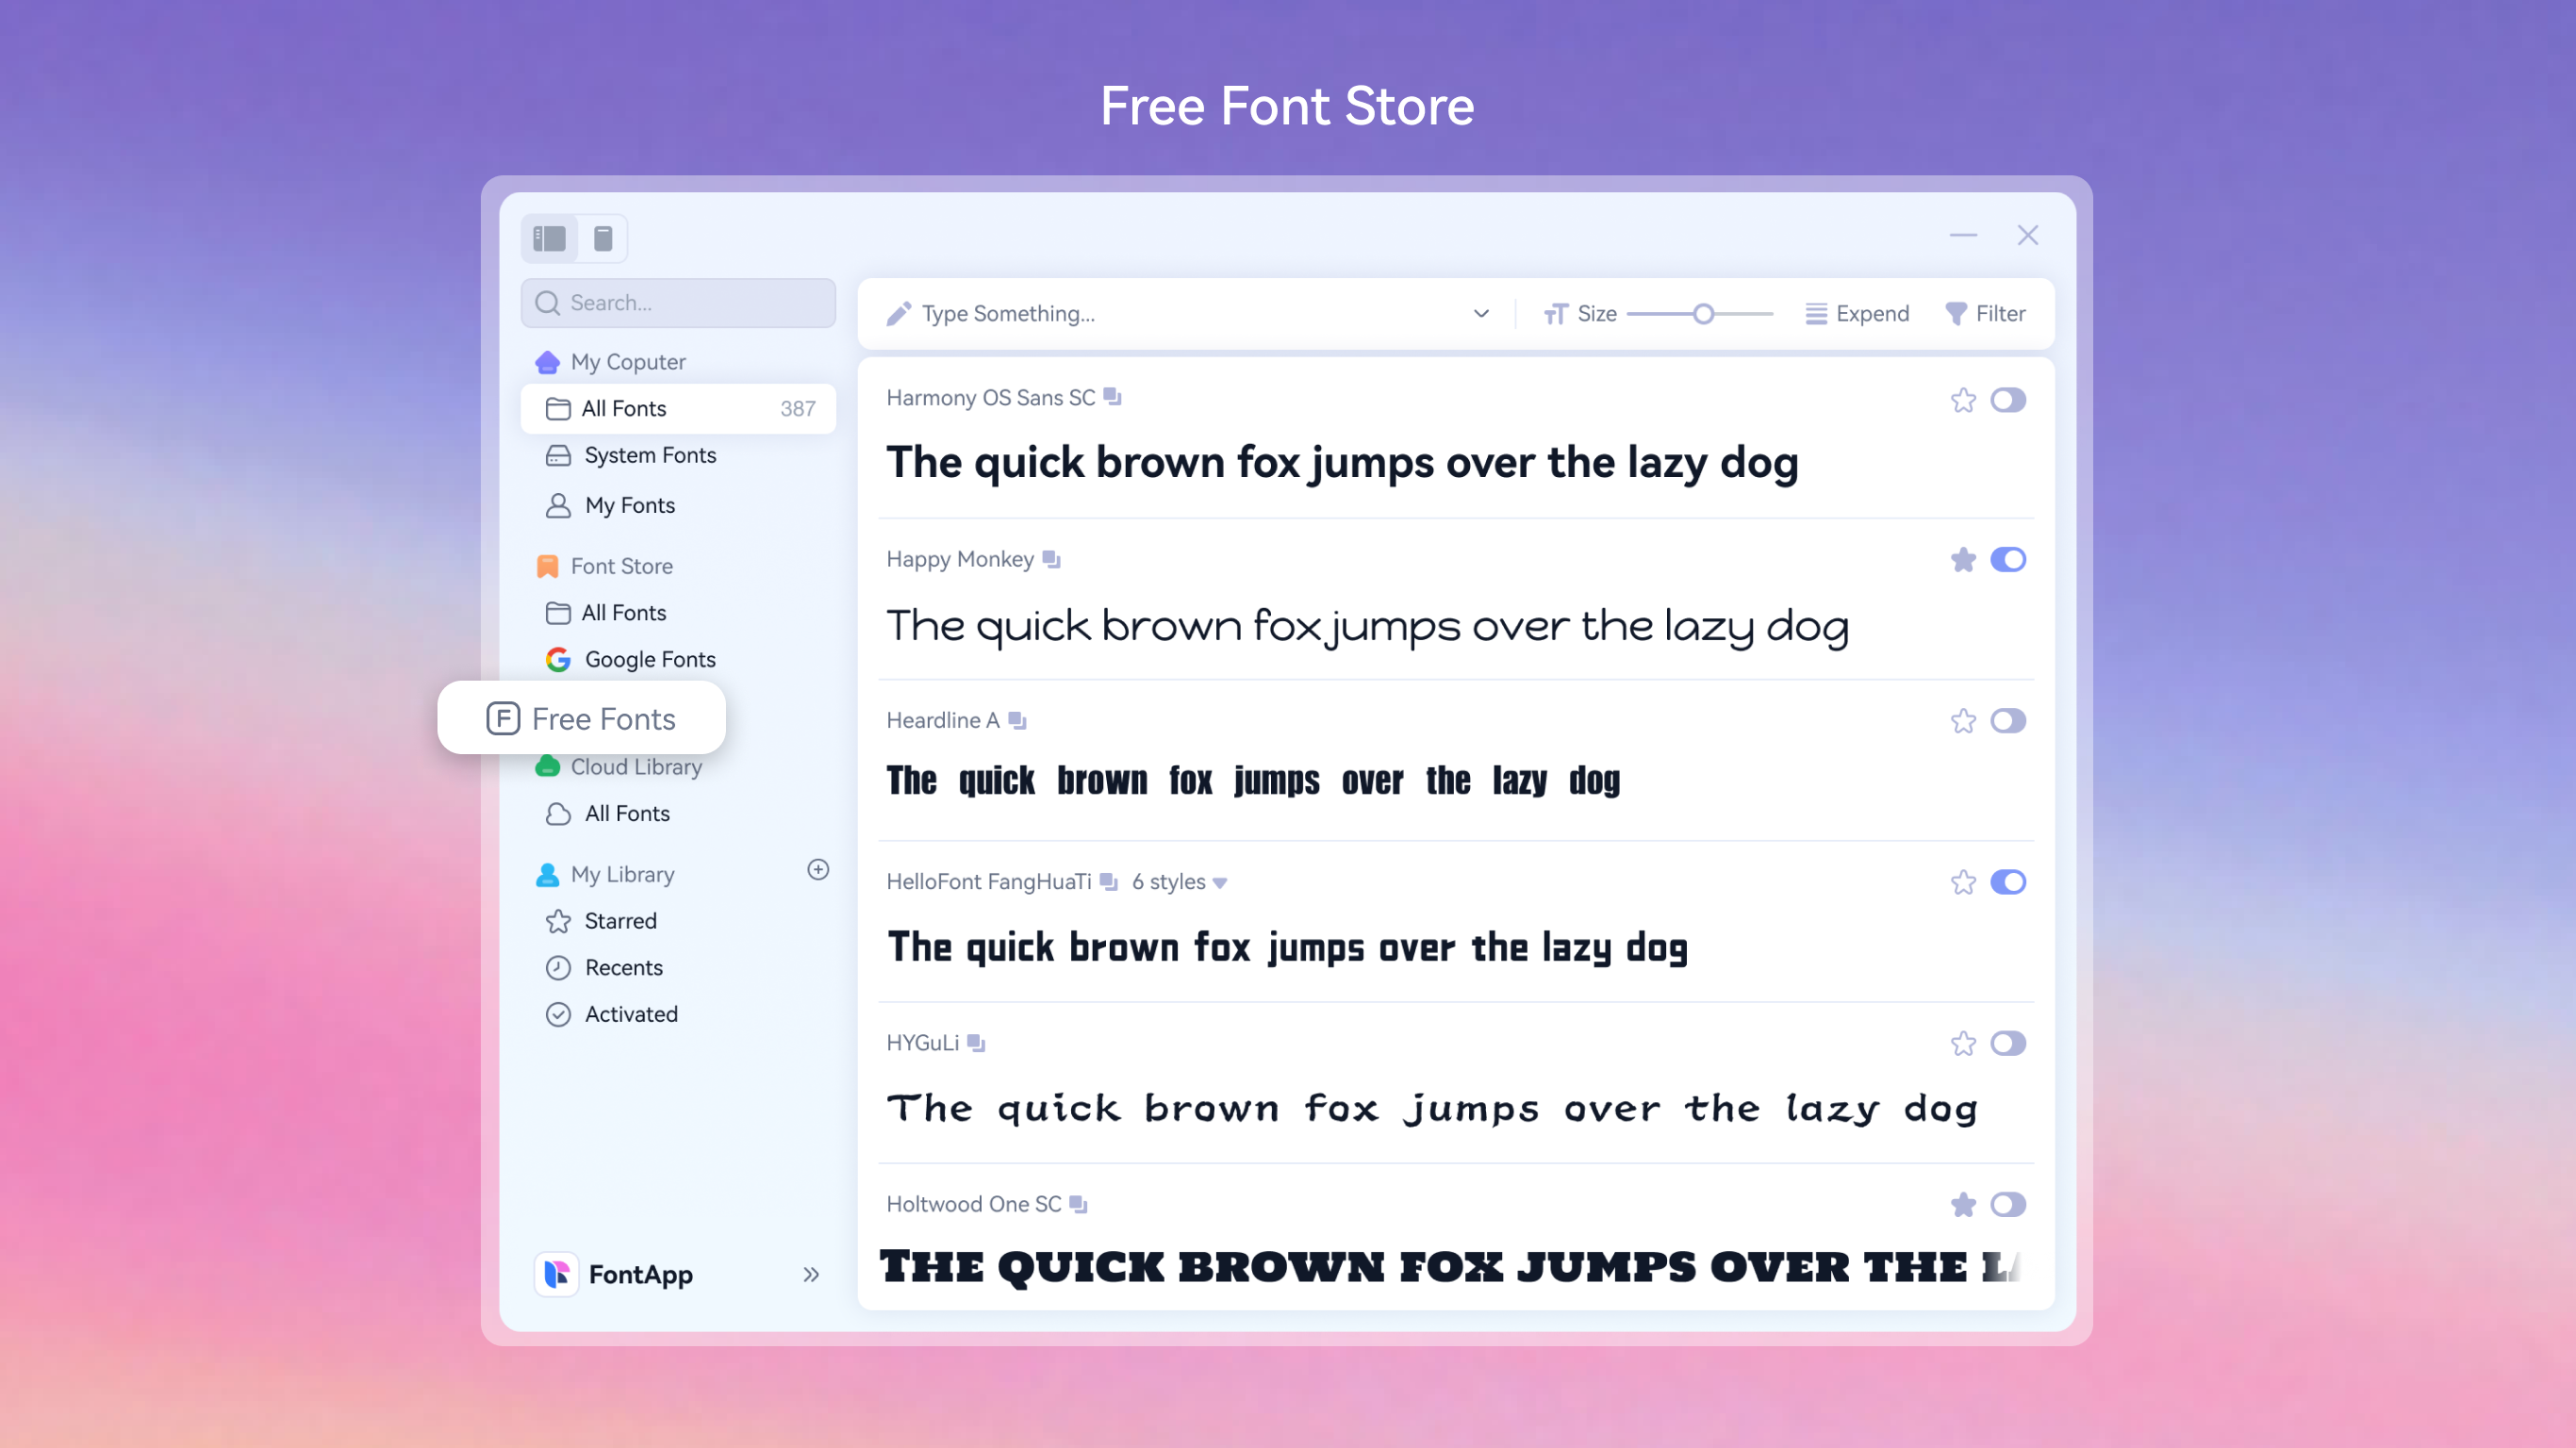Open the Filter menu
The height and width of the screenshot is (1448, 2576).
(x=1985, y=313)
